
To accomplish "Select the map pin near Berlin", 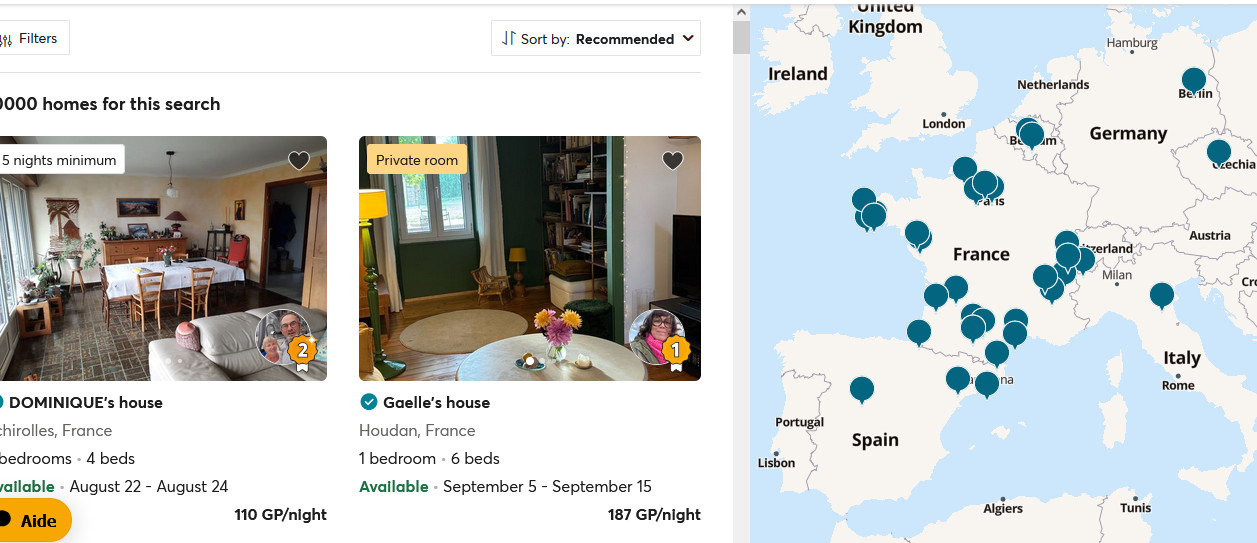I will [x=1193, y=80].
